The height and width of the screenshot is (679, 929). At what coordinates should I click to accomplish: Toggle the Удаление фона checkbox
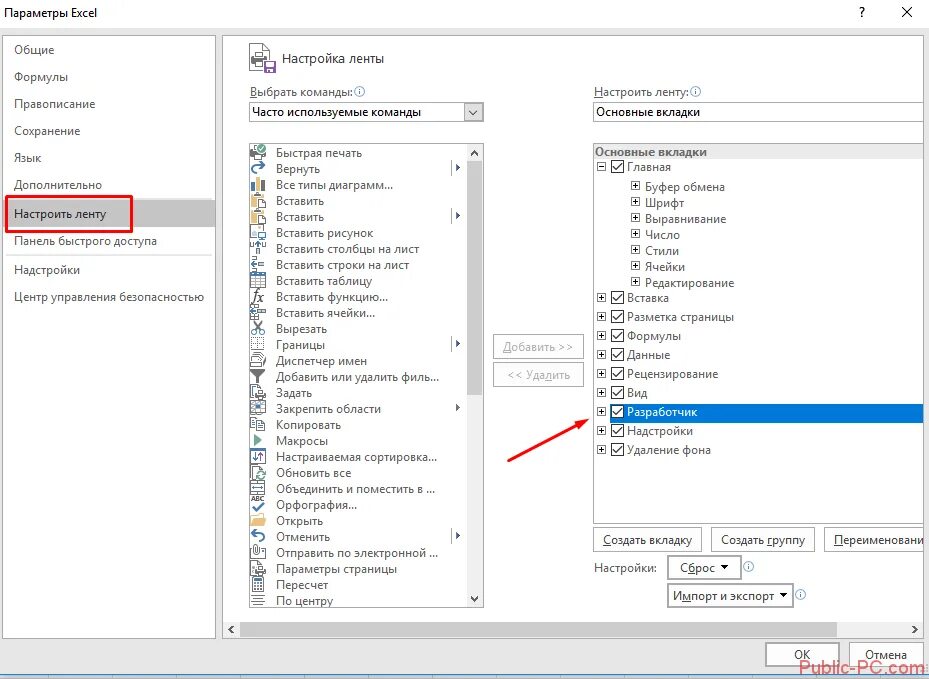pyautogui.click(x=617, y=449)
